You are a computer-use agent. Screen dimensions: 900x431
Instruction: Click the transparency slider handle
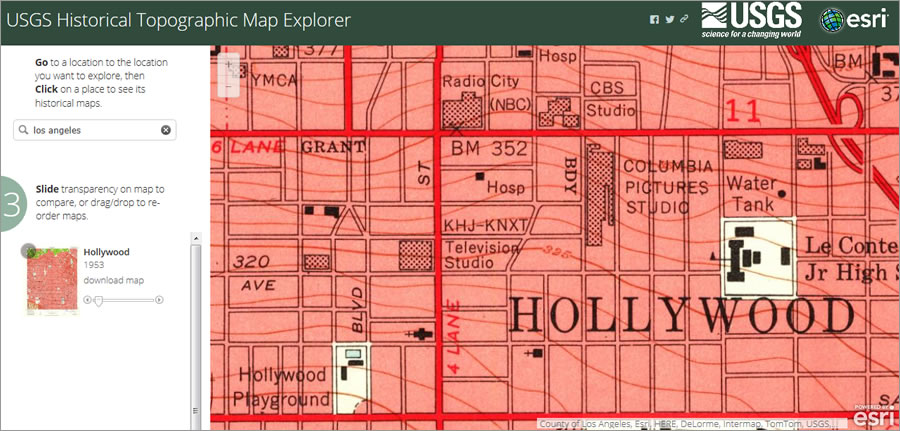click(98, 300)
